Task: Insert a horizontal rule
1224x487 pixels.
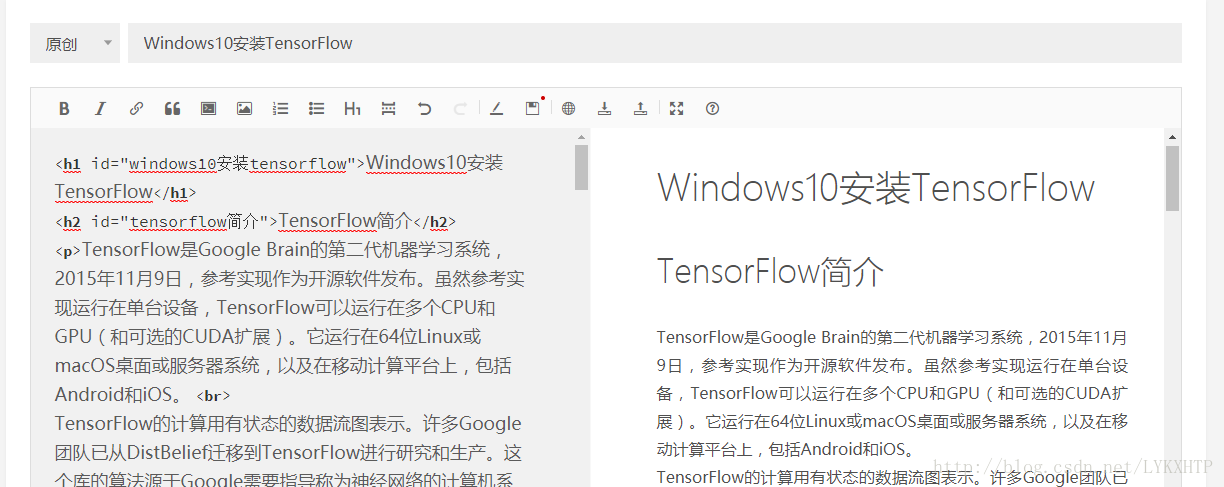Action: pyautogui.click(x=388, y=109)
